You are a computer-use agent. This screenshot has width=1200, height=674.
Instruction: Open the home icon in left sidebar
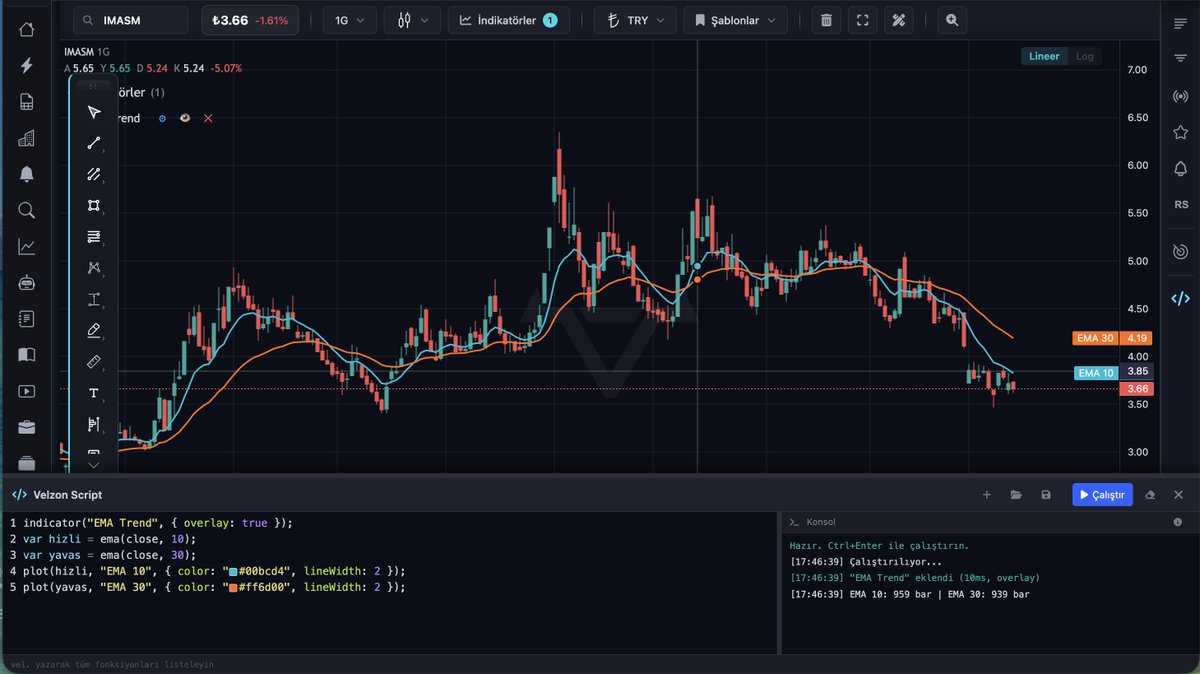pyautogui.click(x=26, y=30)
